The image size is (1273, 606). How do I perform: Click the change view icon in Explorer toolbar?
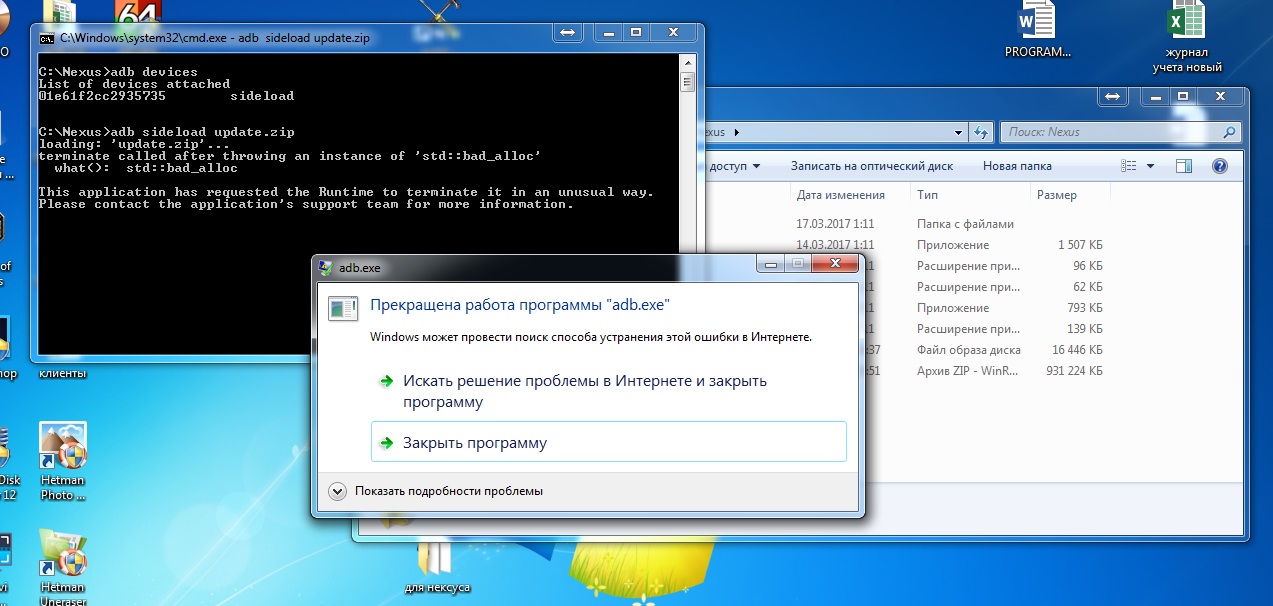click(1130, 166)
